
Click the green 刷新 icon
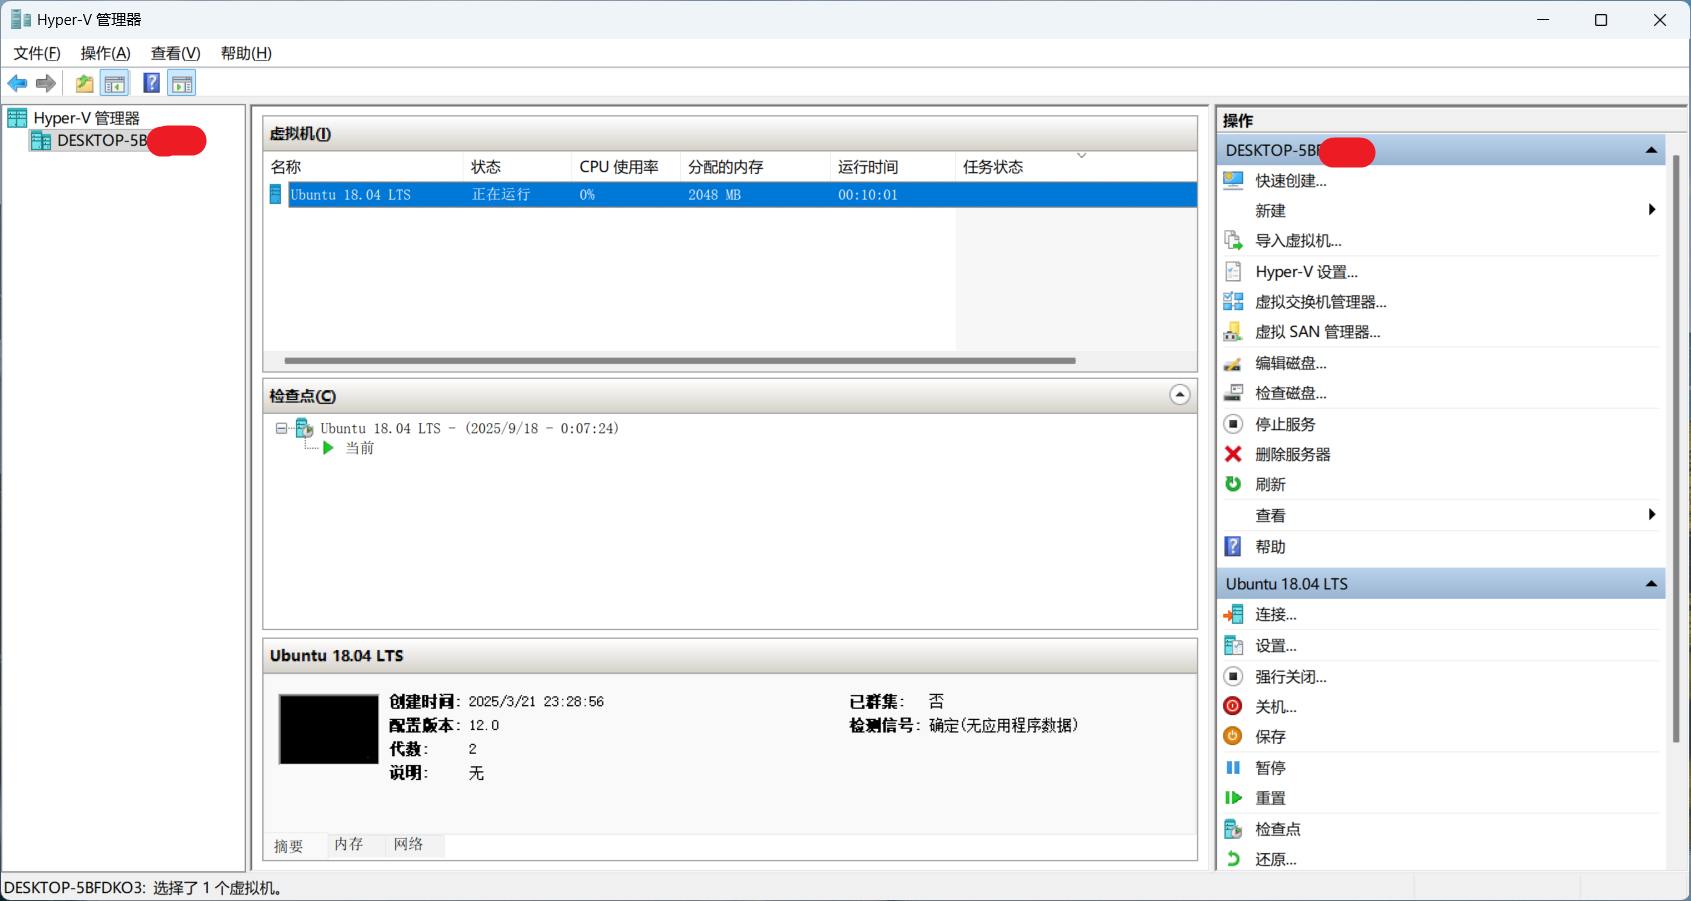coord(1233,484)
